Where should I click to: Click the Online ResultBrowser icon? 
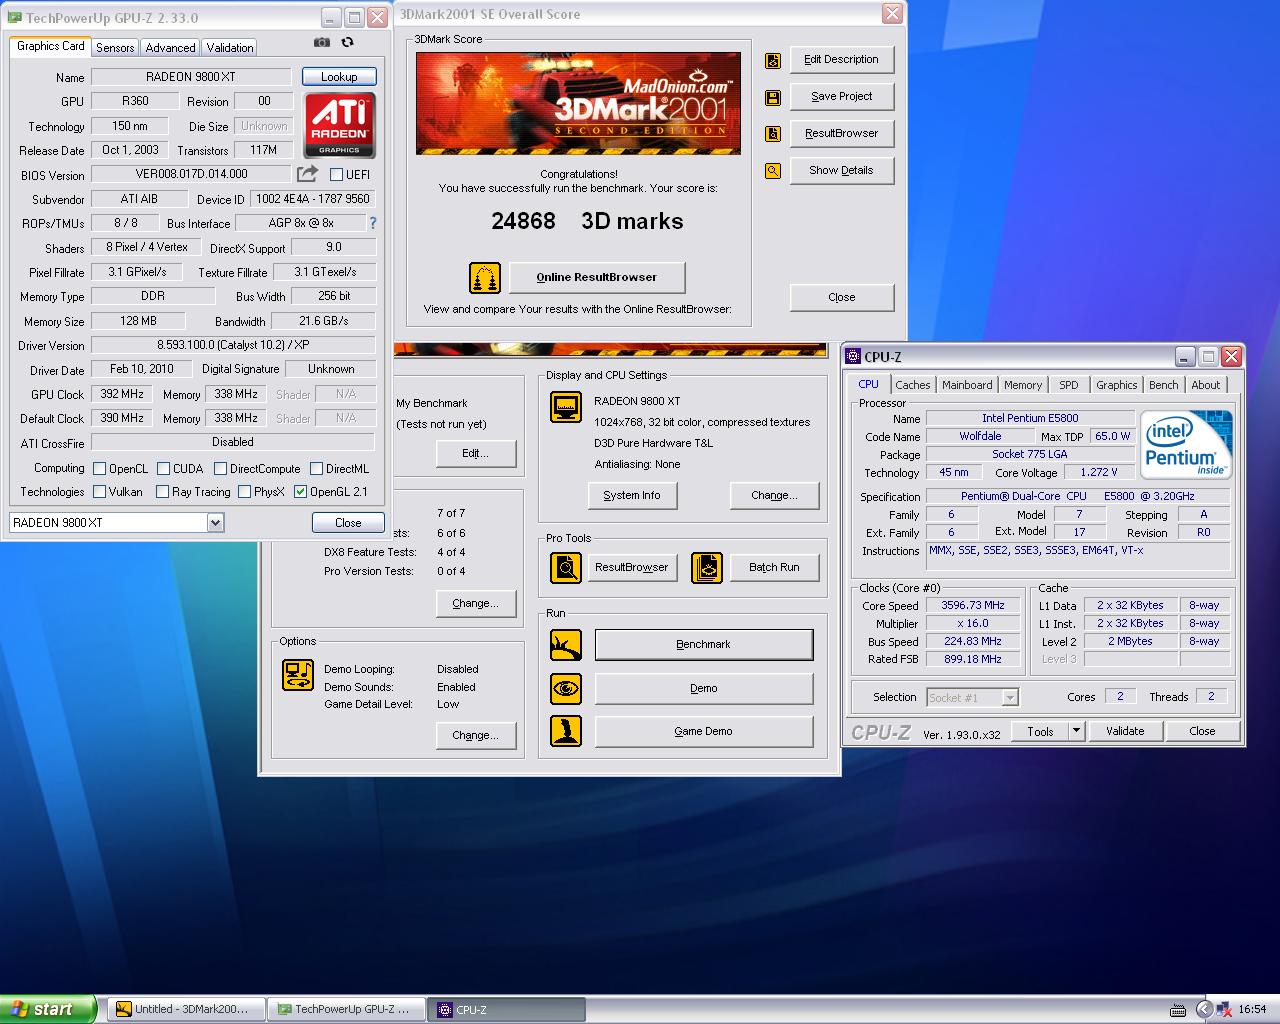[x=485, y=277]
